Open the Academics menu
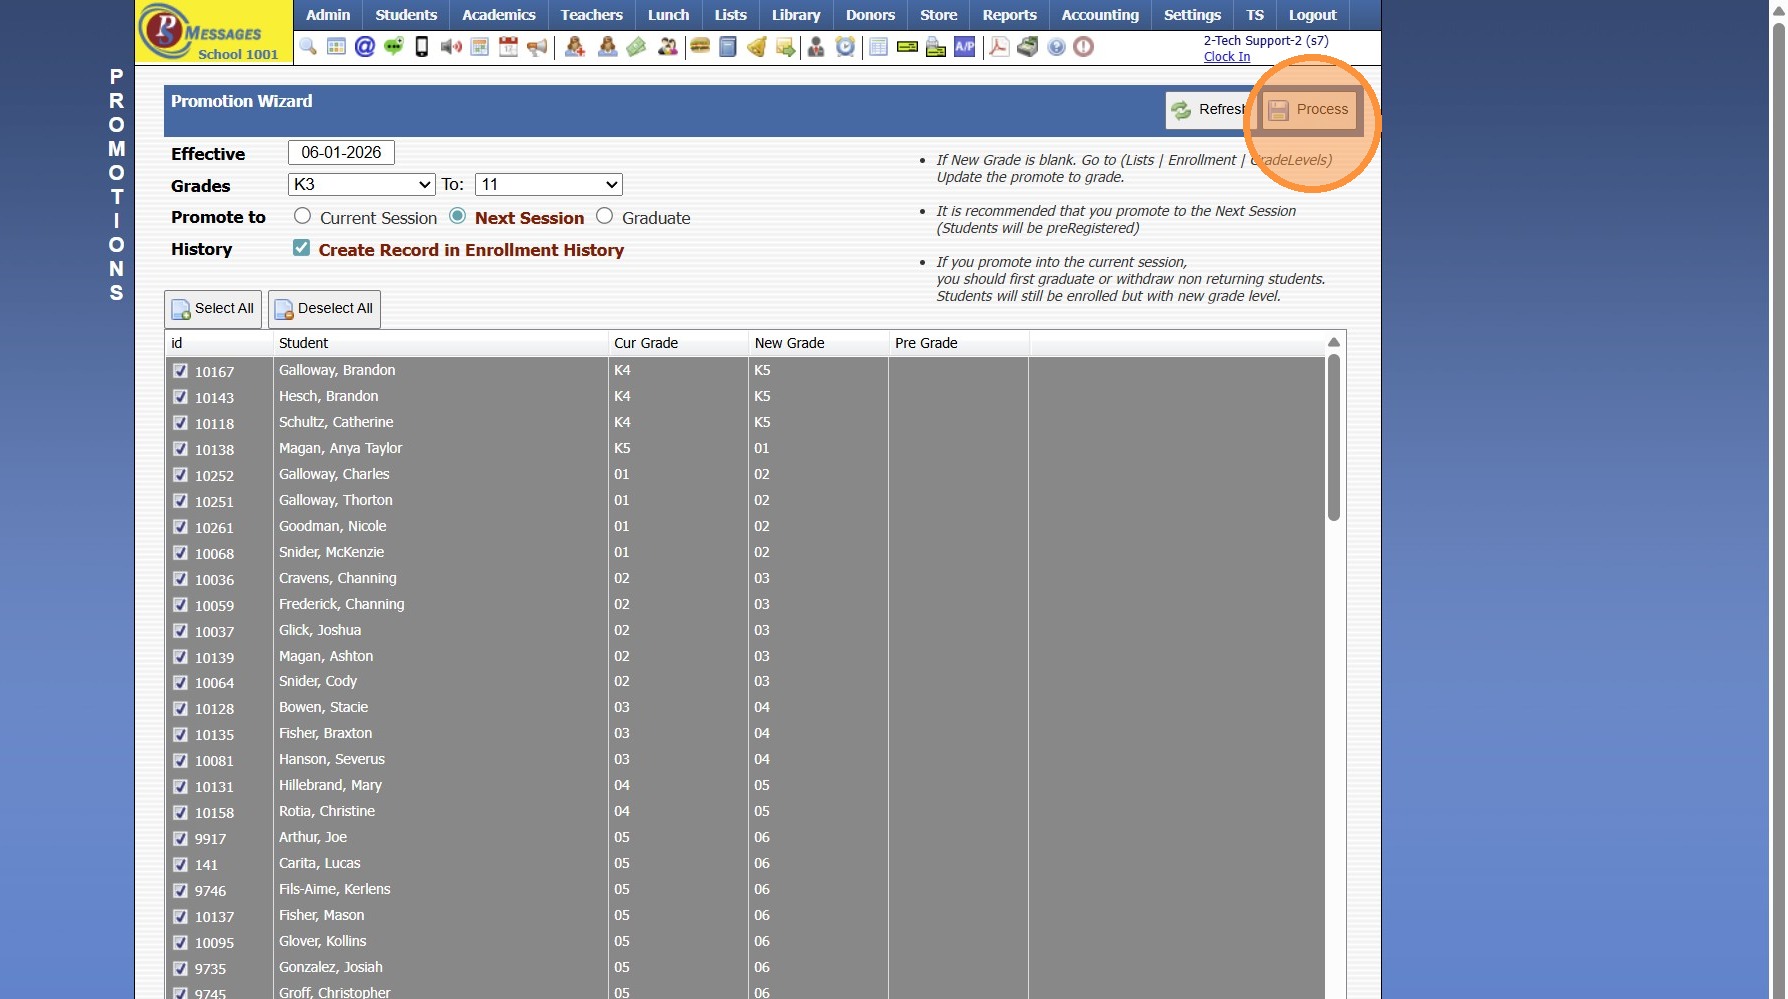 pyautogui.click(x=499, y=15)
